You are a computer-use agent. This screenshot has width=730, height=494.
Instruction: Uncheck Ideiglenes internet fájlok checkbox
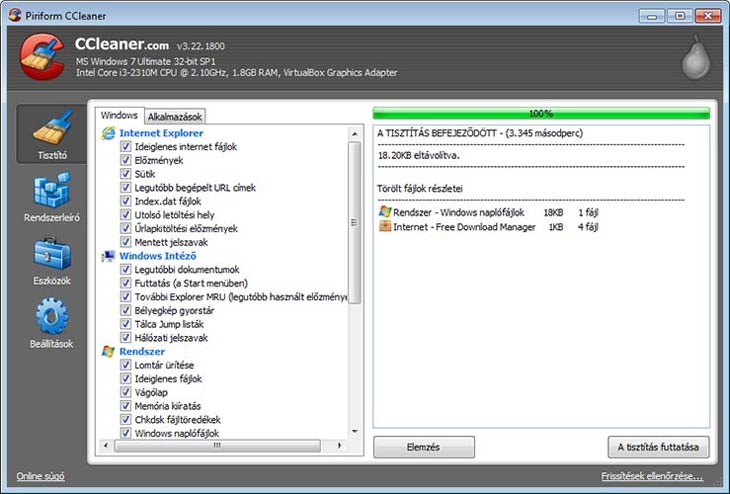pos(126,146)
